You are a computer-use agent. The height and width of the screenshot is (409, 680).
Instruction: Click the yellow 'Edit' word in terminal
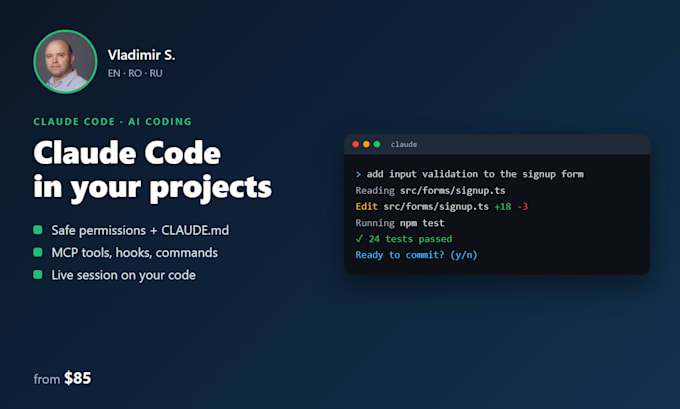[366, 206]
